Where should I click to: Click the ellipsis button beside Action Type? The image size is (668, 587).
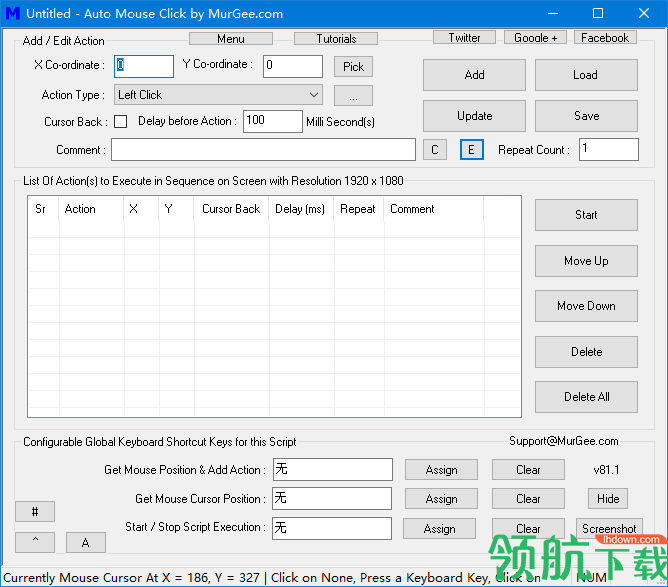(353, 95)
